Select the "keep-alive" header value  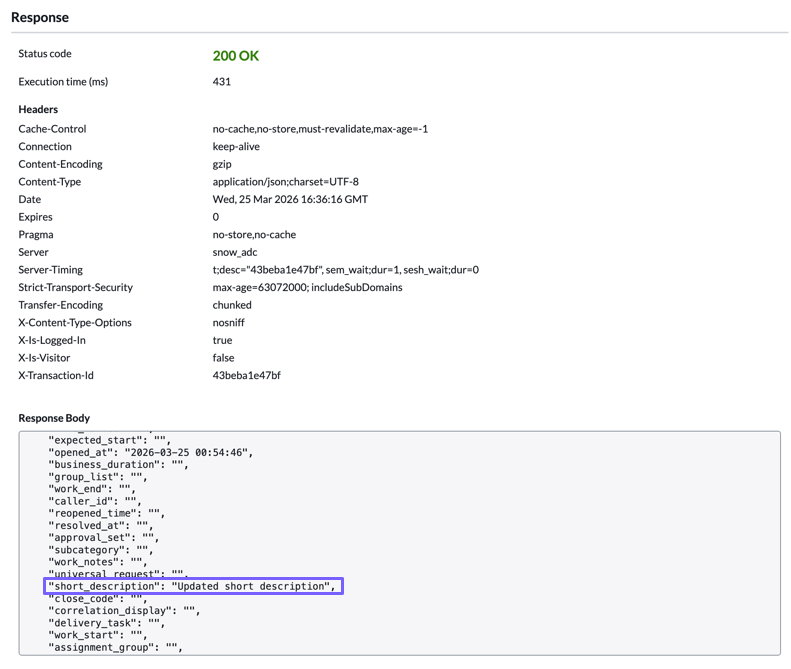(236, 146)
